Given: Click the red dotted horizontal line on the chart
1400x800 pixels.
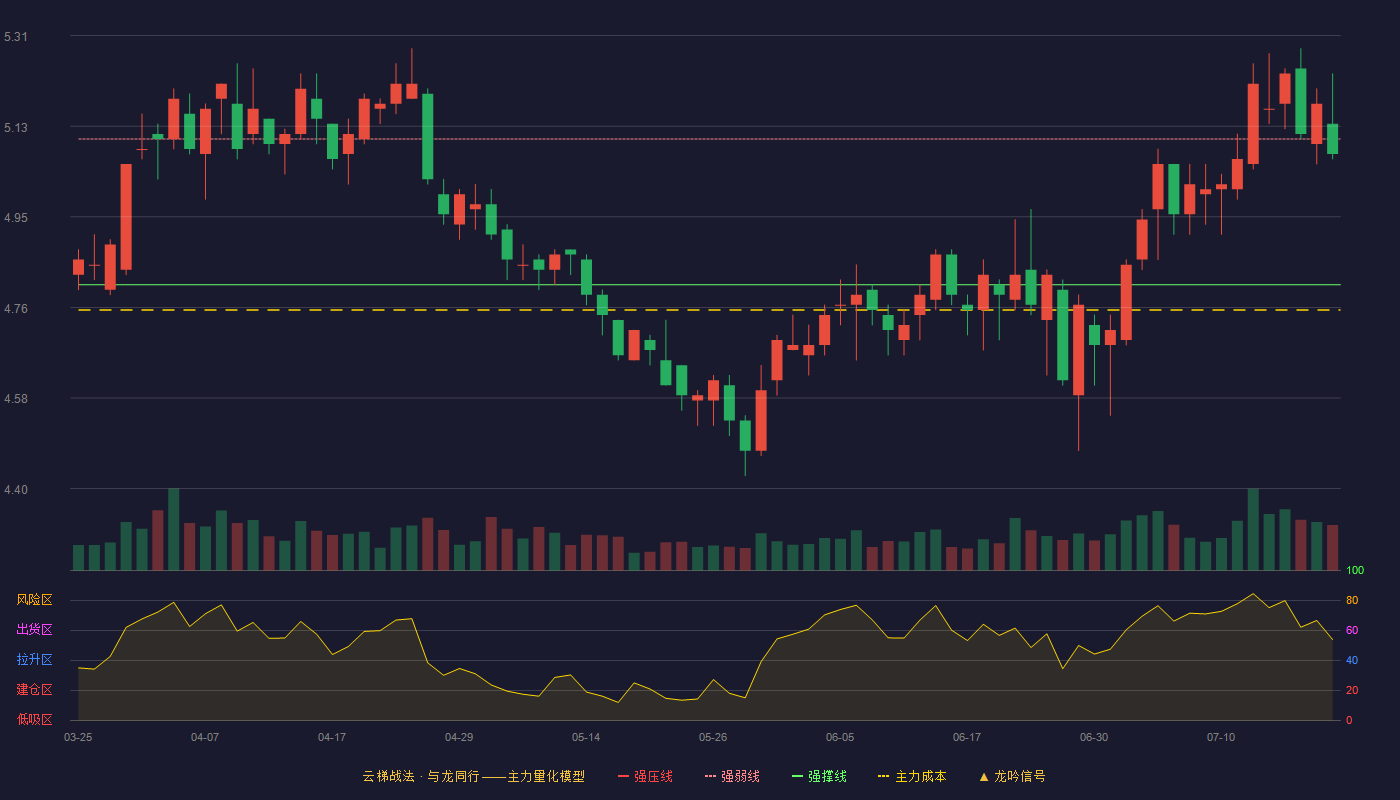Looking at the screenshot, I should pyautogui.click(x=709, y=139).
